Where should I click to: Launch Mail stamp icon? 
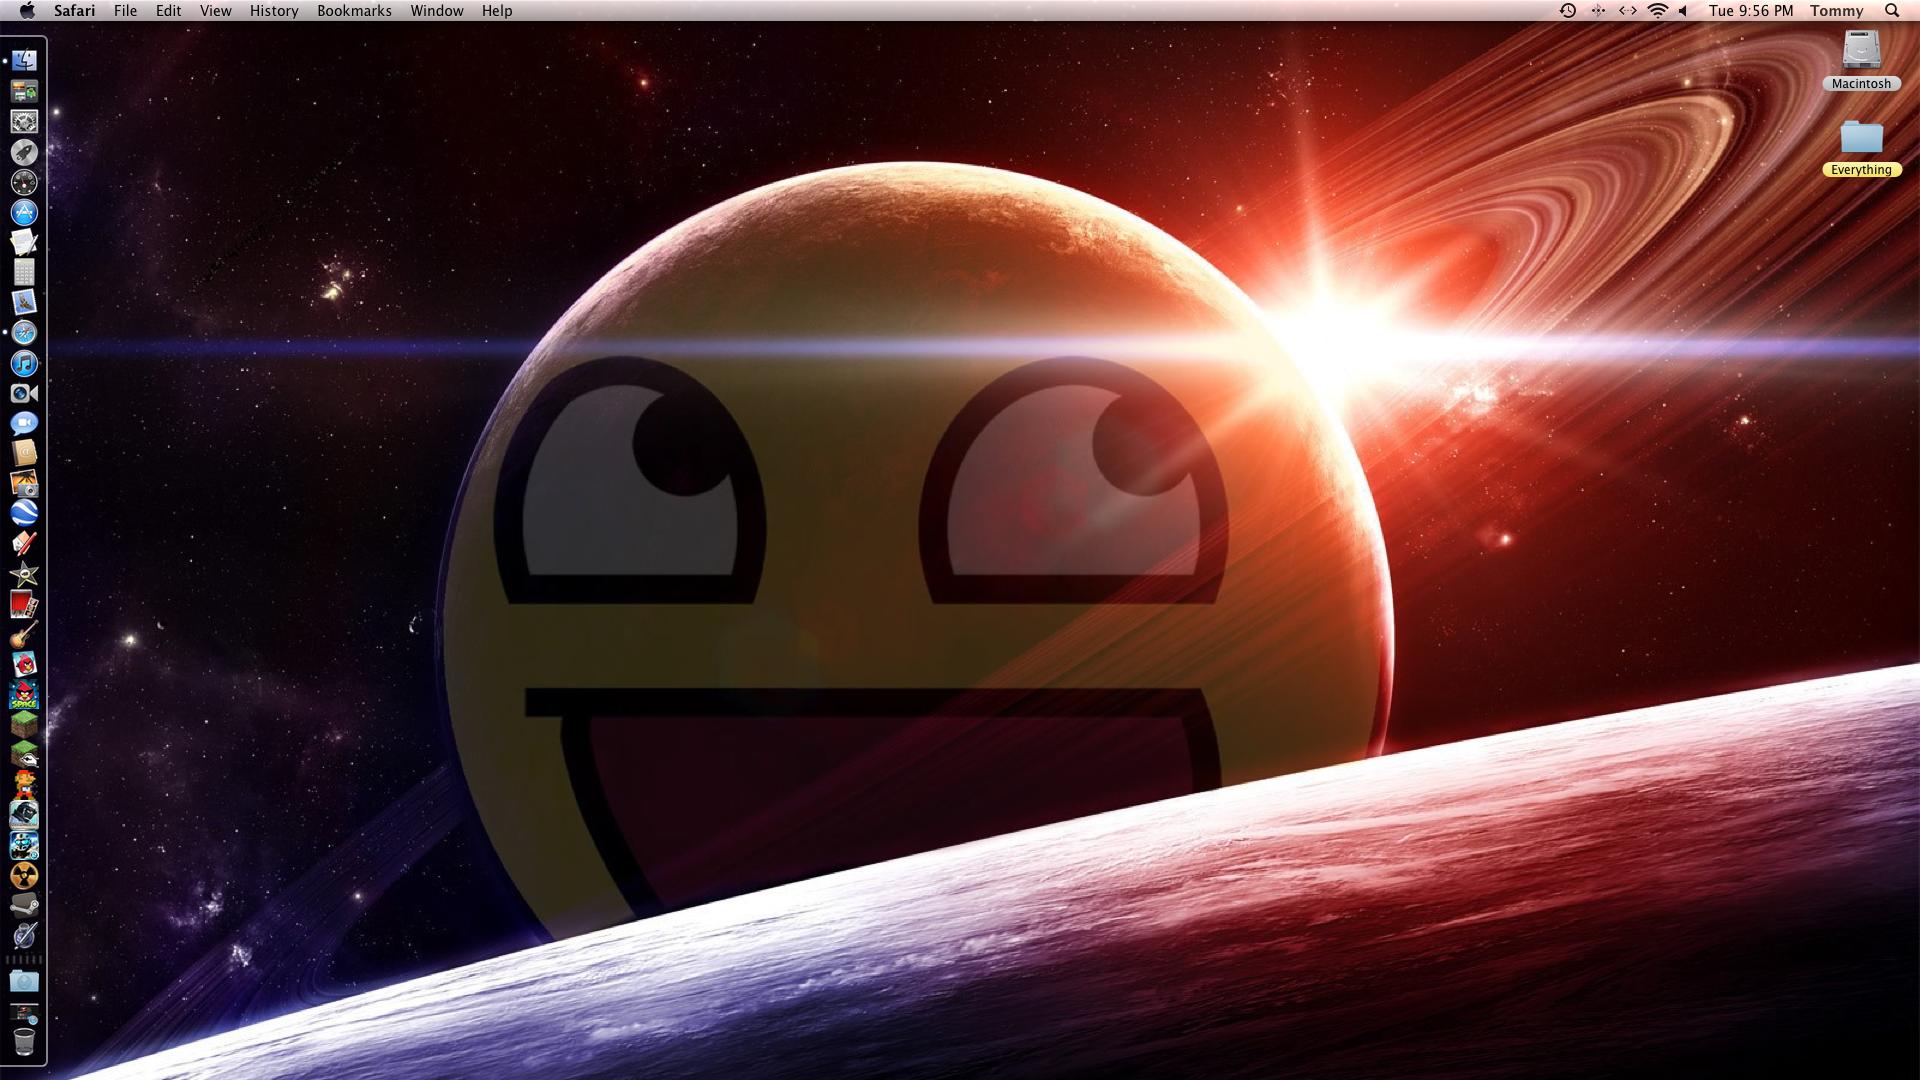point(24,302)
